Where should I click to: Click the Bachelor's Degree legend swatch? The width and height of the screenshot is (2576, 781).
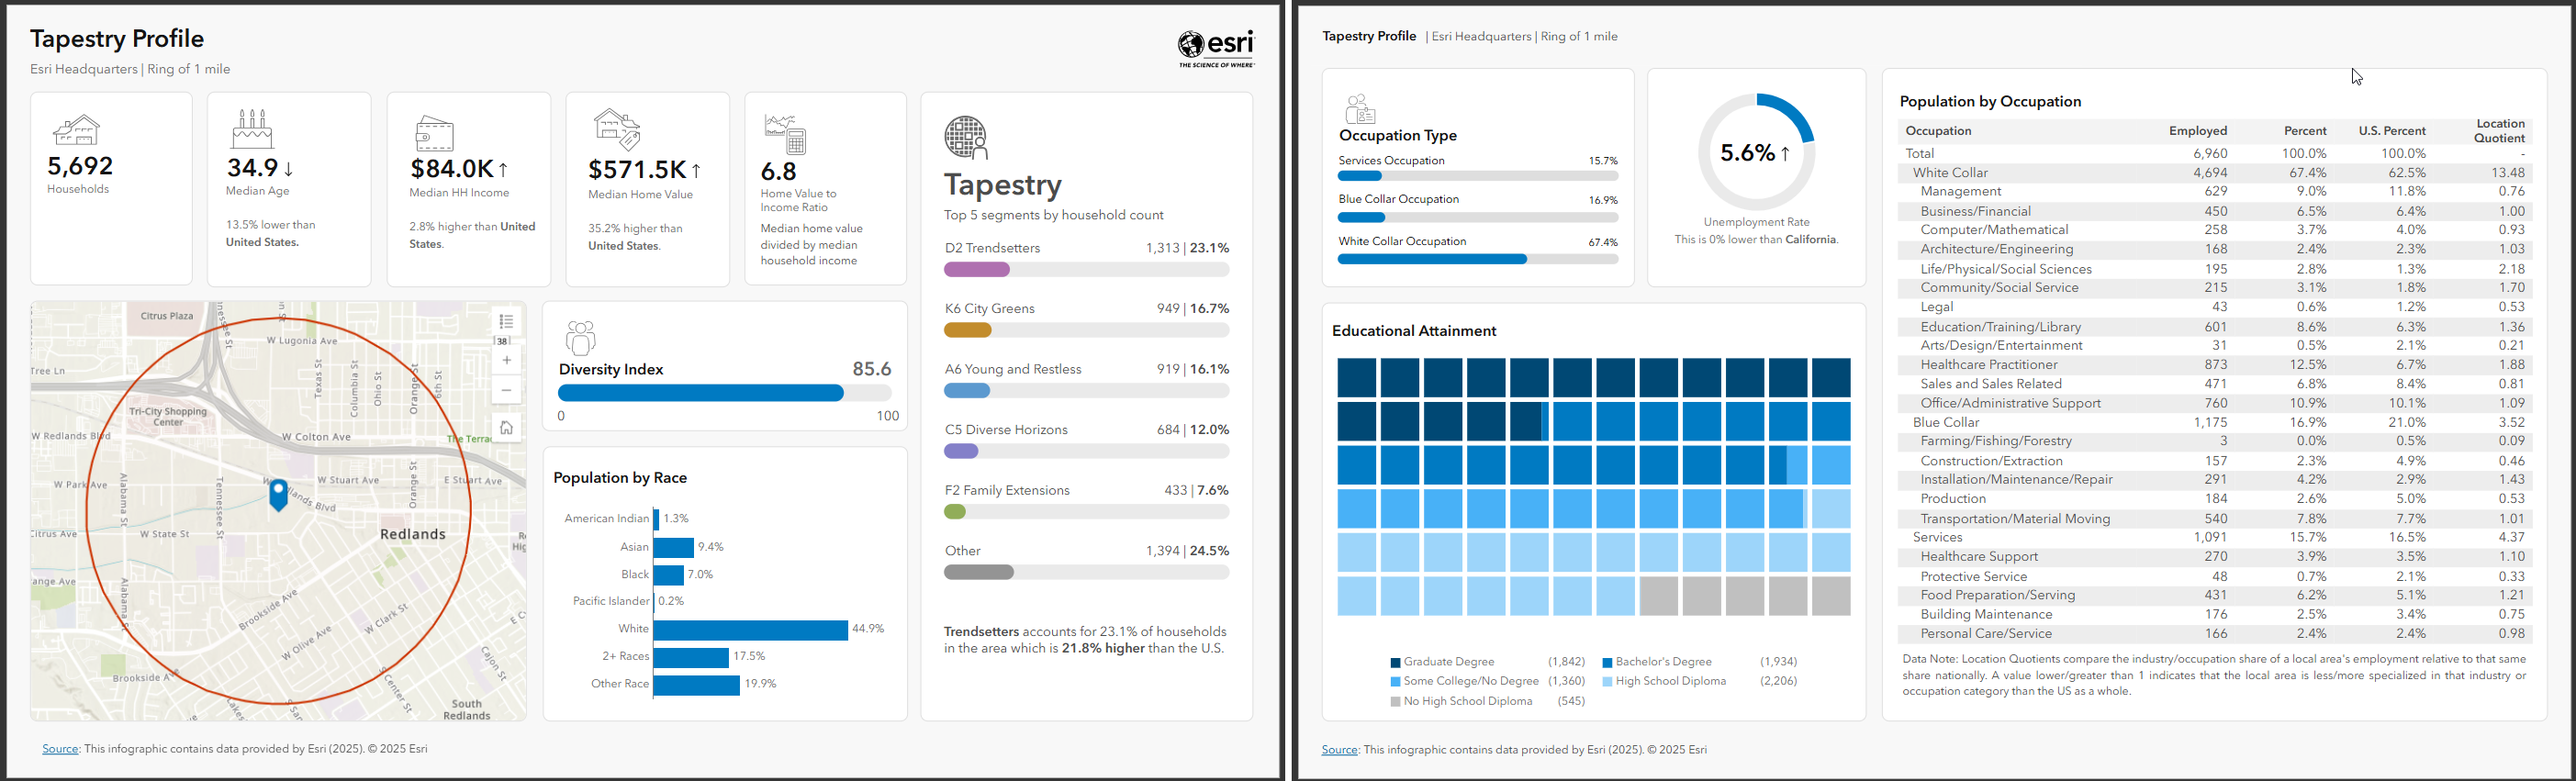pos(1607,663)
